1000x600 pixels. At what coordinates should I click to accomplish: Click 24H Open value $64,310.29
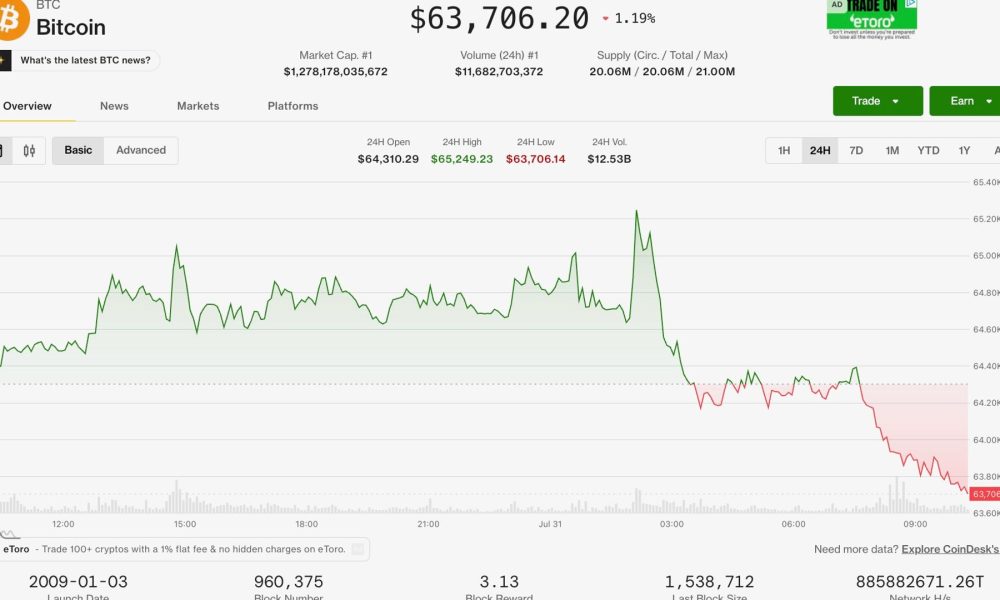[388, 159]
